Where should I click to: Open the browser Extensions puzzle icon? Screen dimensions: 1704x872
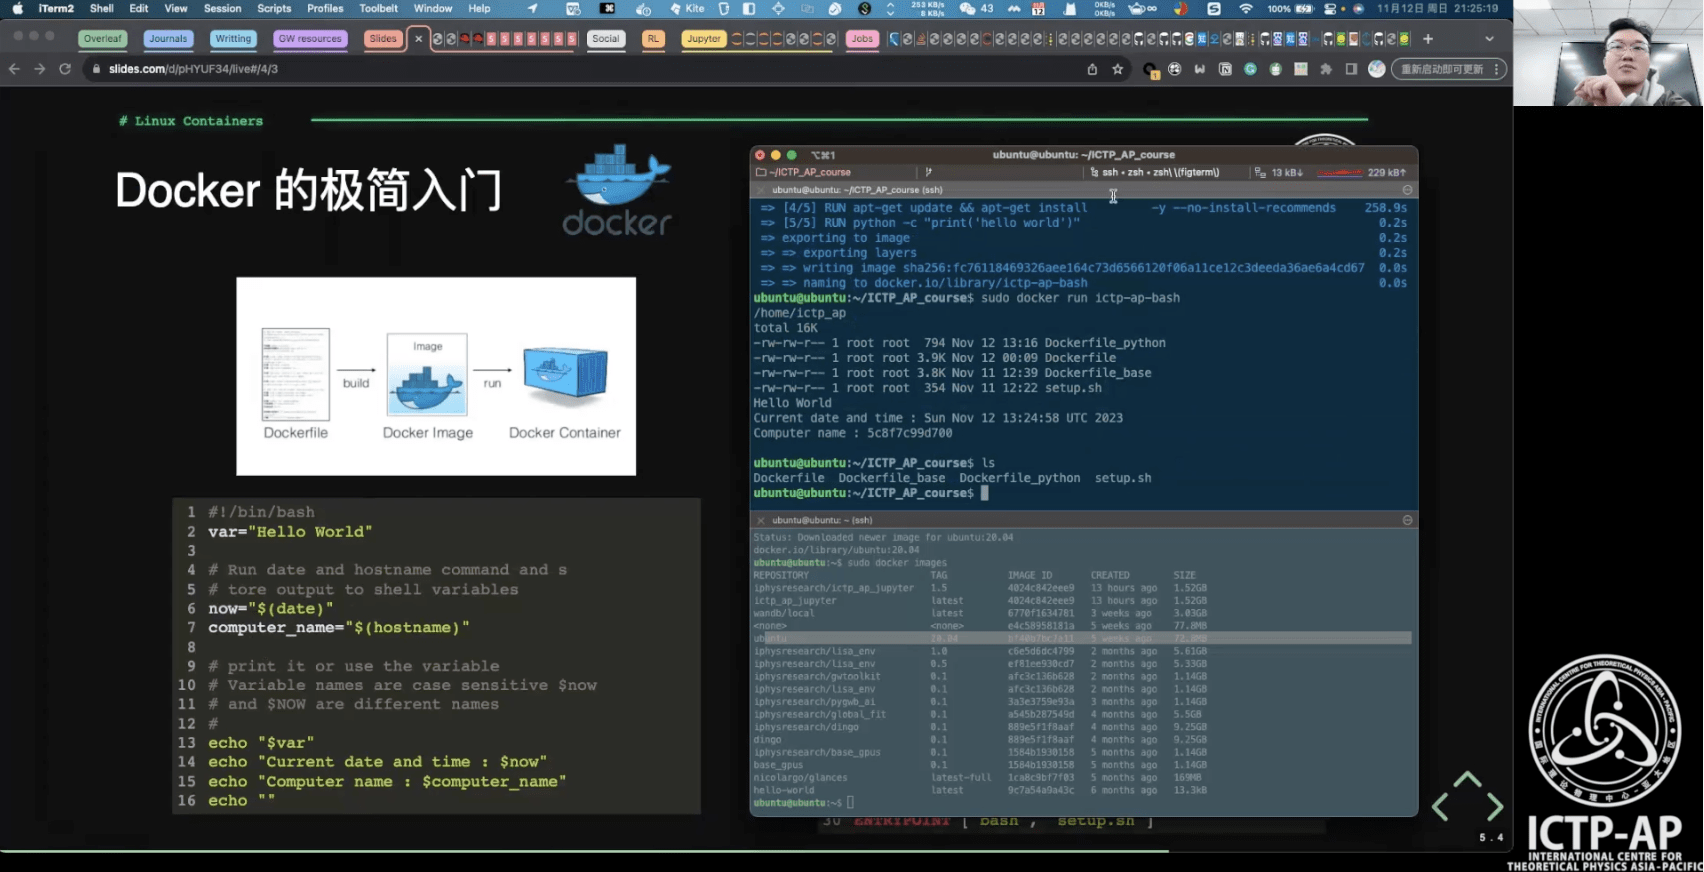(1326, 69)
